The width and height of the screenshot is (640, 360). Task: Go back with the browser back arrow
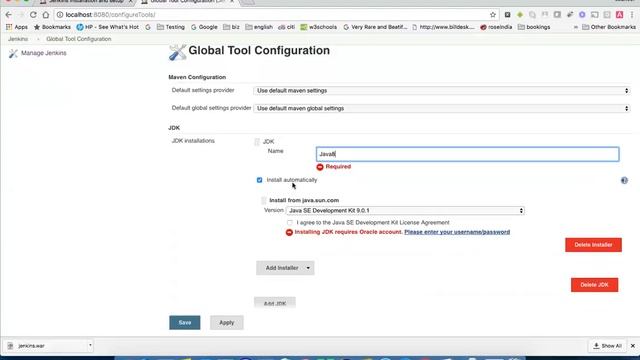click(9, 15)
